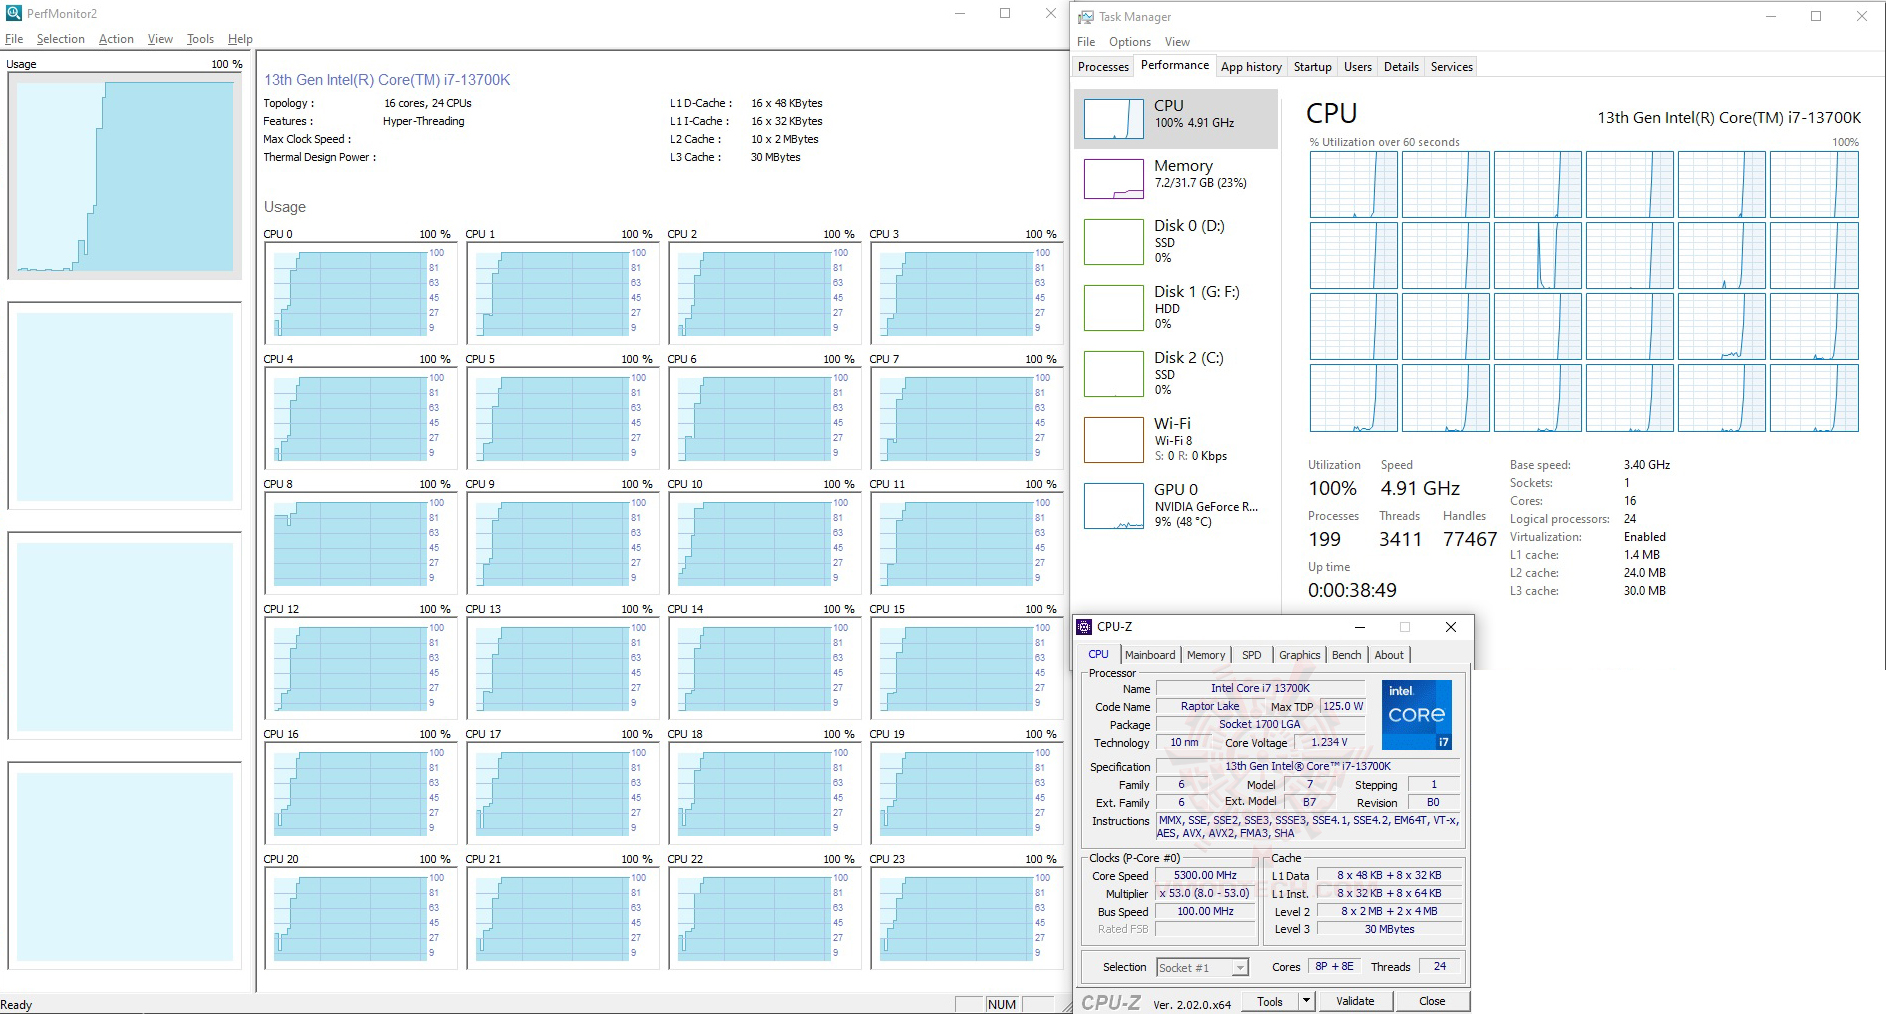The height and width of the screenshot is (1014, 1886).
Task: Click the PerfMonitor2 app icon in title bar
Action: point(13,13)
